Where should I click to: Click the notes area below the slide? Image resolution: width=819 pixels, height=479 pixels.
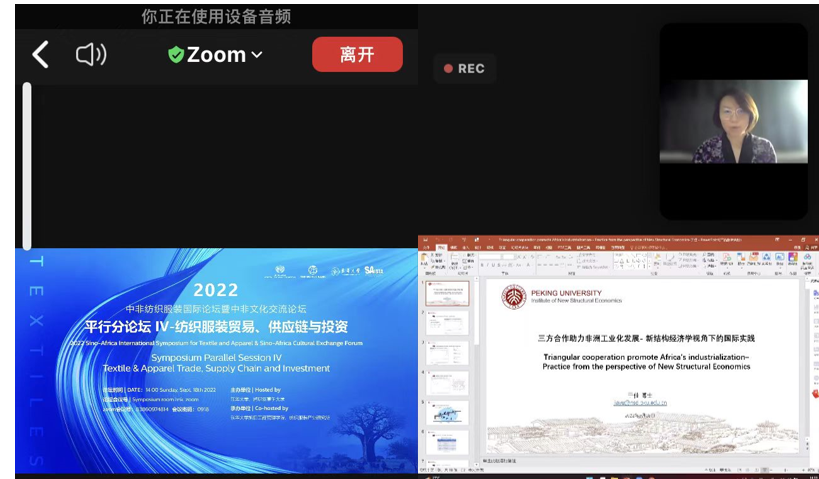pos(642,461)
